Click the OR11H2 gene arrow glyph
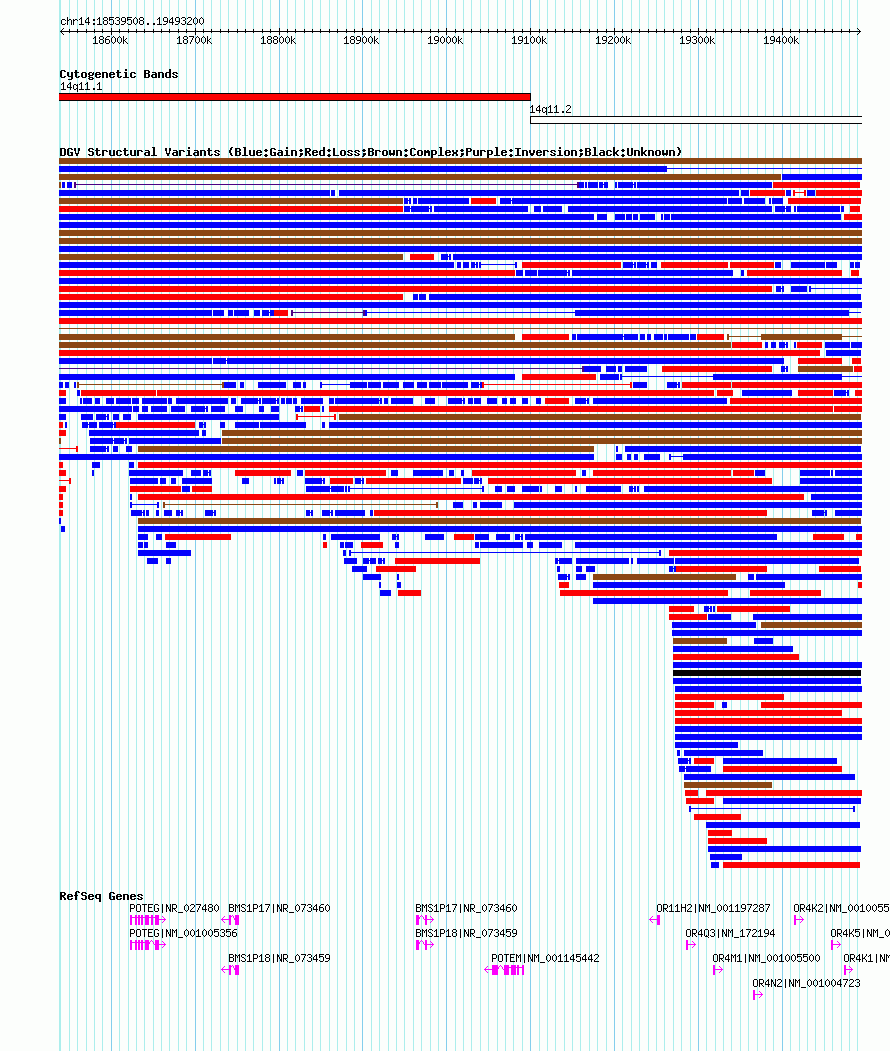The width and height of the screenshot is (890, 1051). [x=655, y=920]
